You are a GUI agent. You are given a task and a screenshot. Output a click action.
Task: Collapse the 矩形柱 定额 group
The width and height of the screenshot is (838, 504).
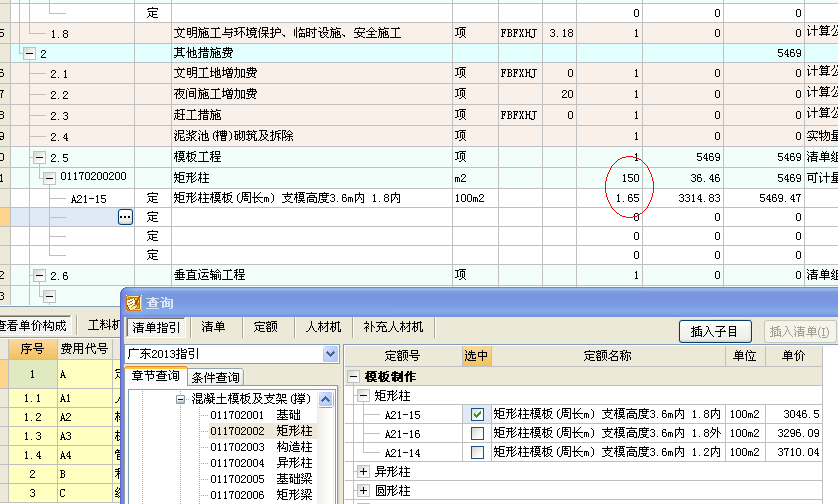(x=363, y=396)
